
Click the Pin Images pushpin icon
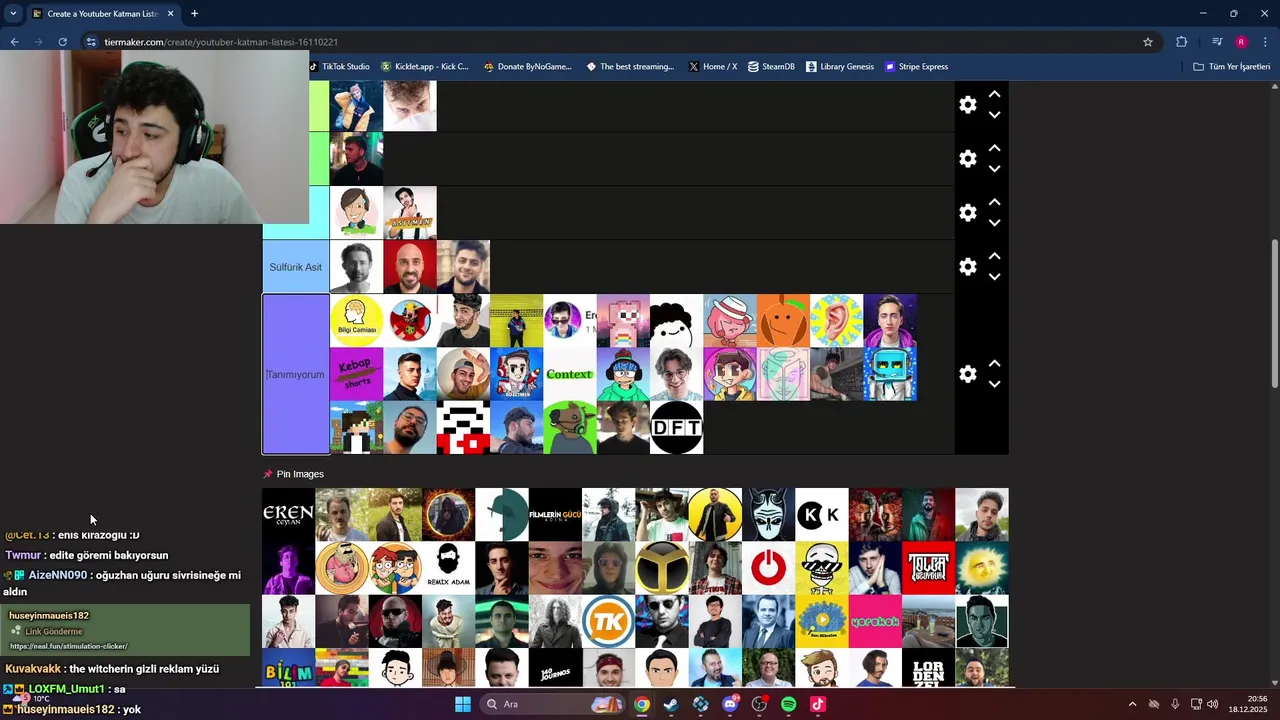click(x=267, y=474)
